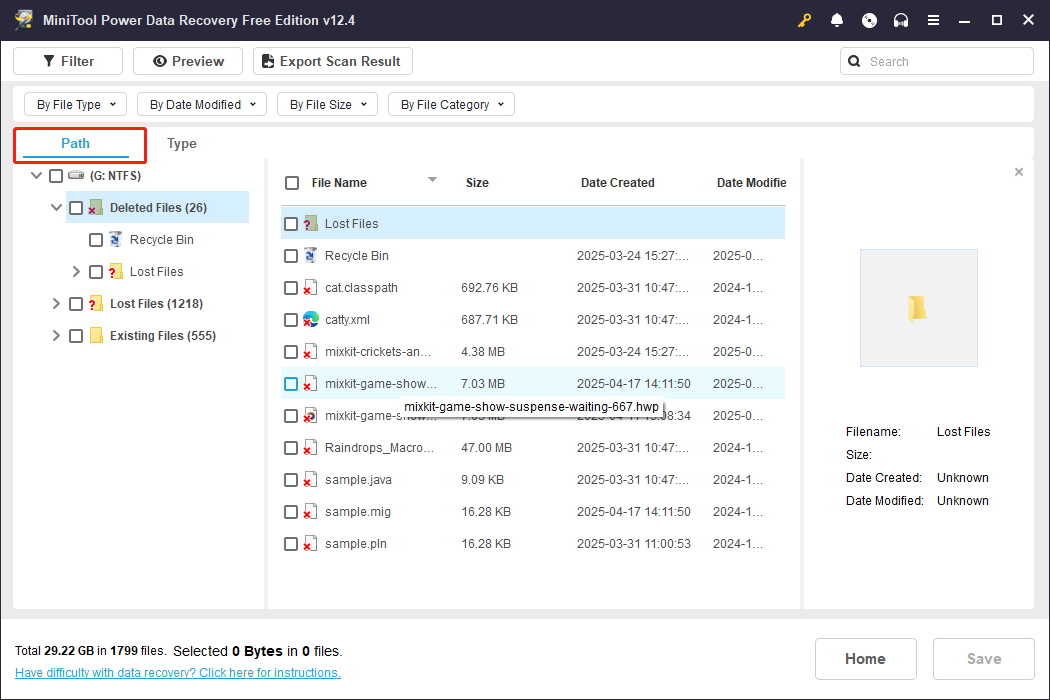Sort by the Date Modified column header
This screenshot has height=700, width=1050.
click(x=751, y=183)
